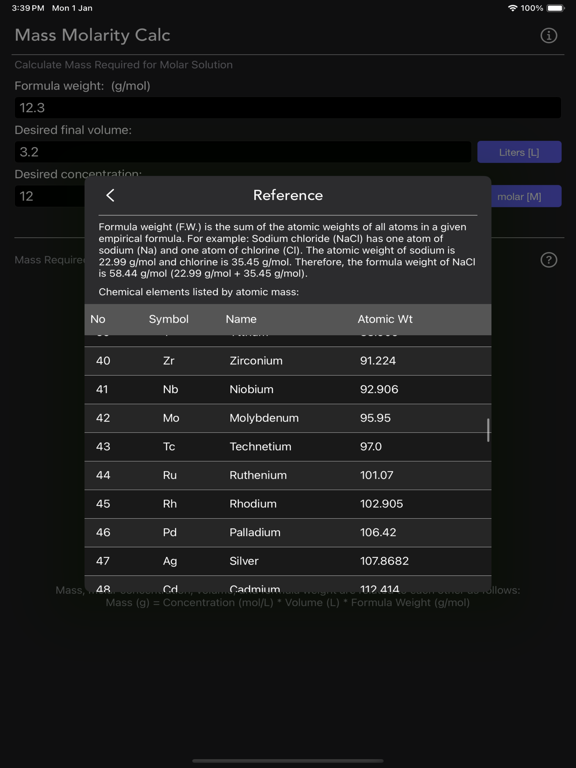576x768 pixels.
Task: Select the 92.906 atomic weight
Action: (x=379, y=389)
